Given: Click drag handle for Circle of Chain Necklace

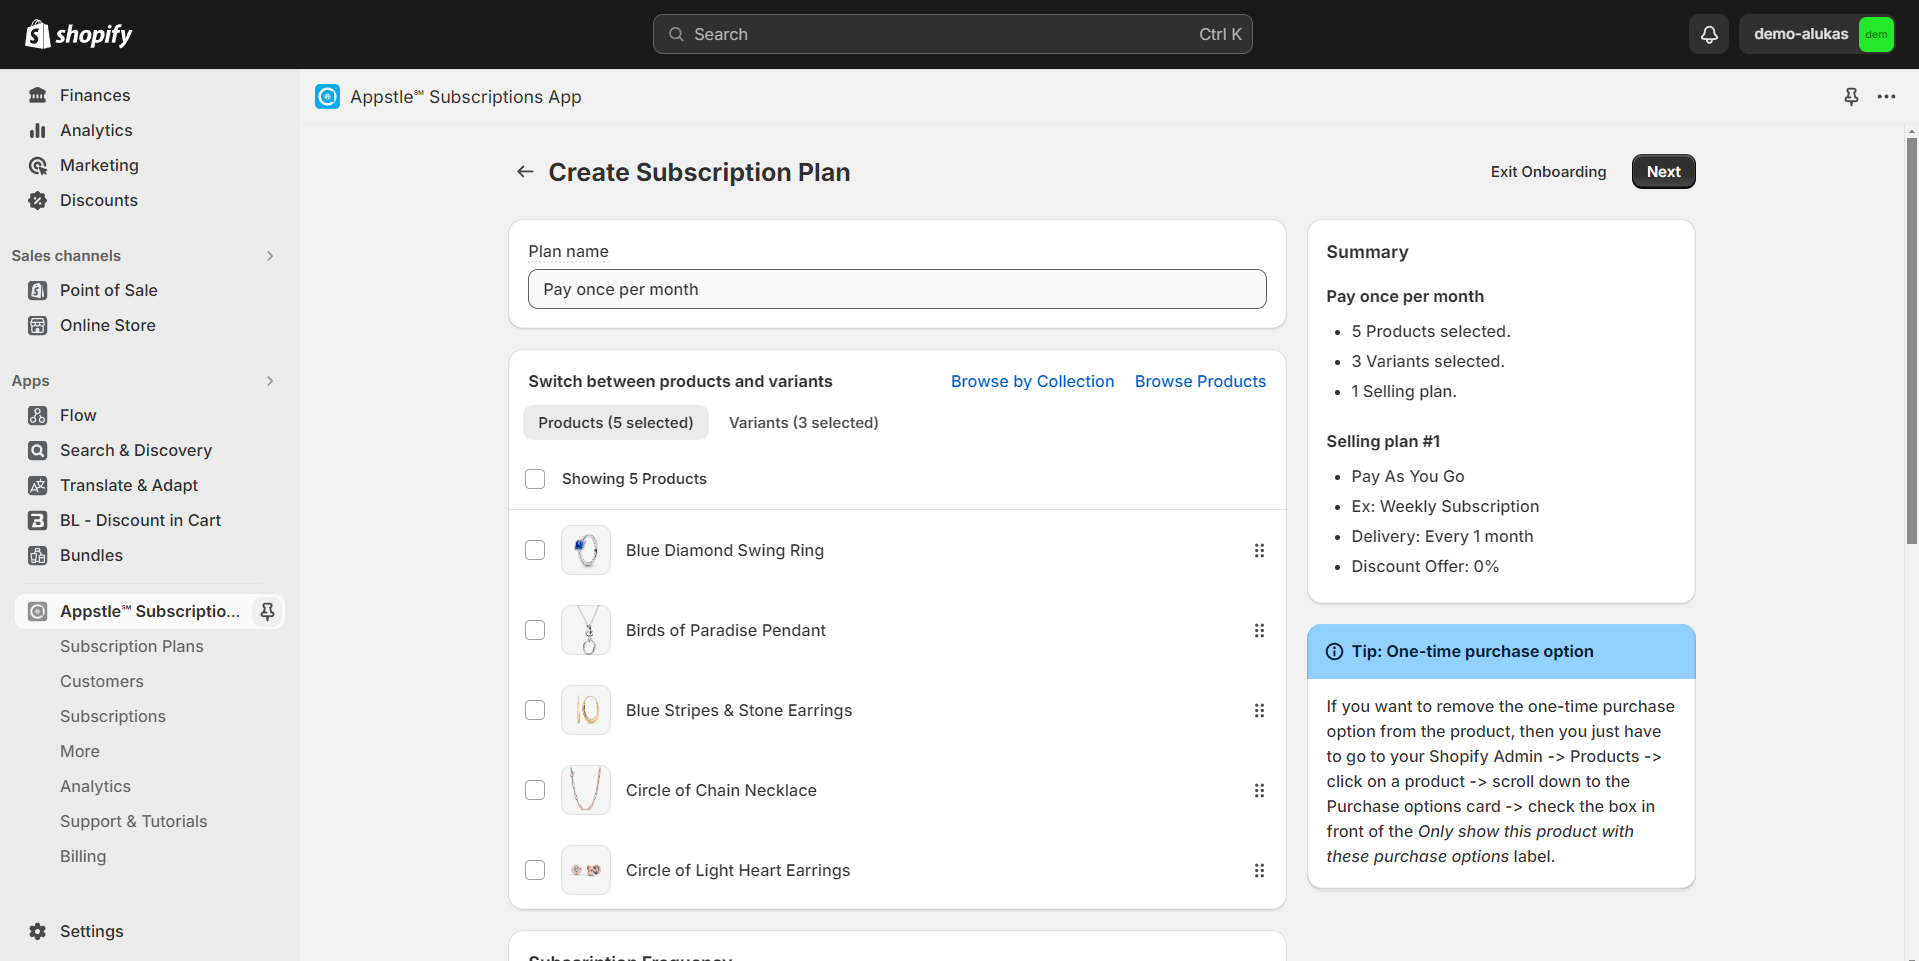Looking at the screenshot, I should pos(1259,791).
